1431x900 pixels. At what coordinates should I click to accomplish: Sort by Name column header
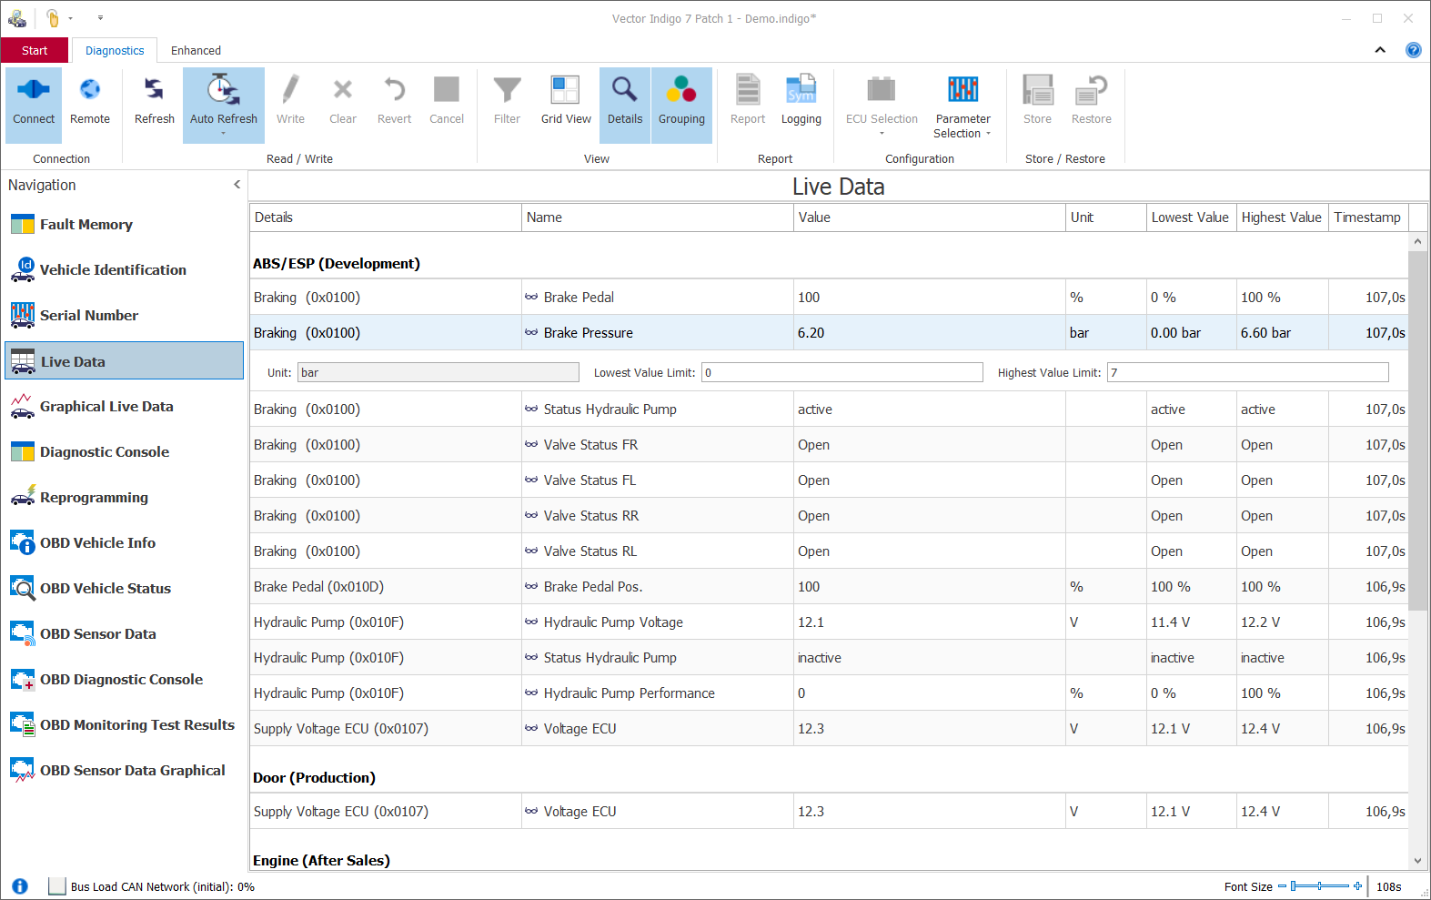(657, 217)
